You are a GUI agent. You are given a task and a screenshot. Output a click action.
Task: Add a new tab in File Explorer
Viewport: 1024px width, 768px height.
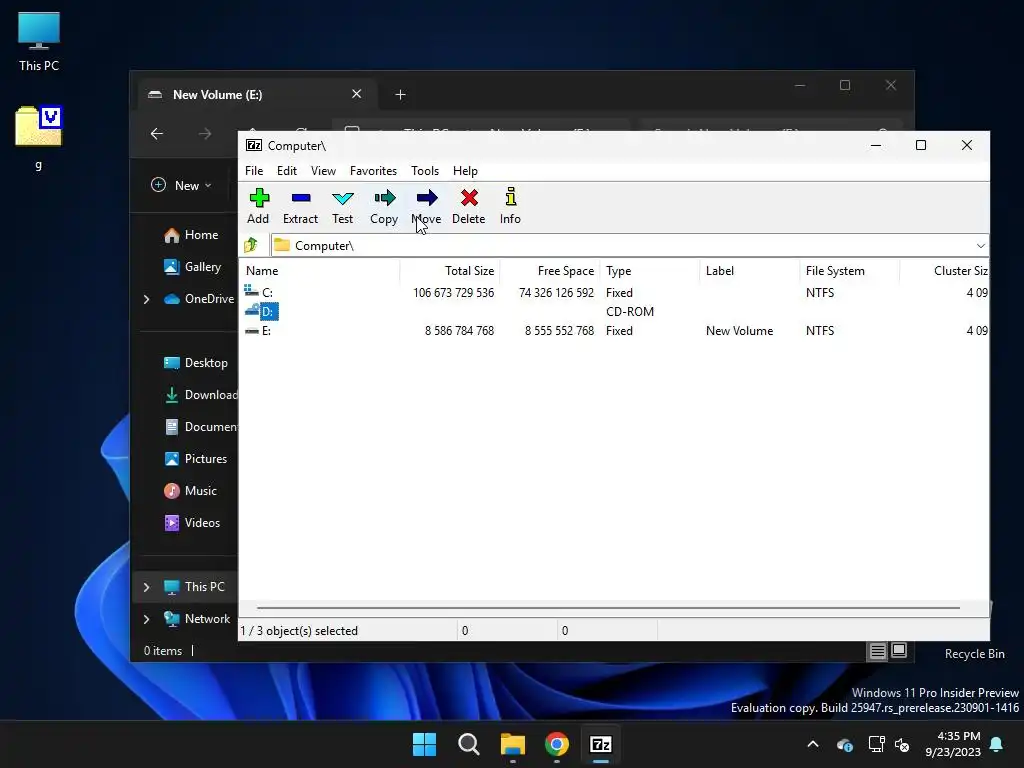pyautogui.click(x=400, y=95)
